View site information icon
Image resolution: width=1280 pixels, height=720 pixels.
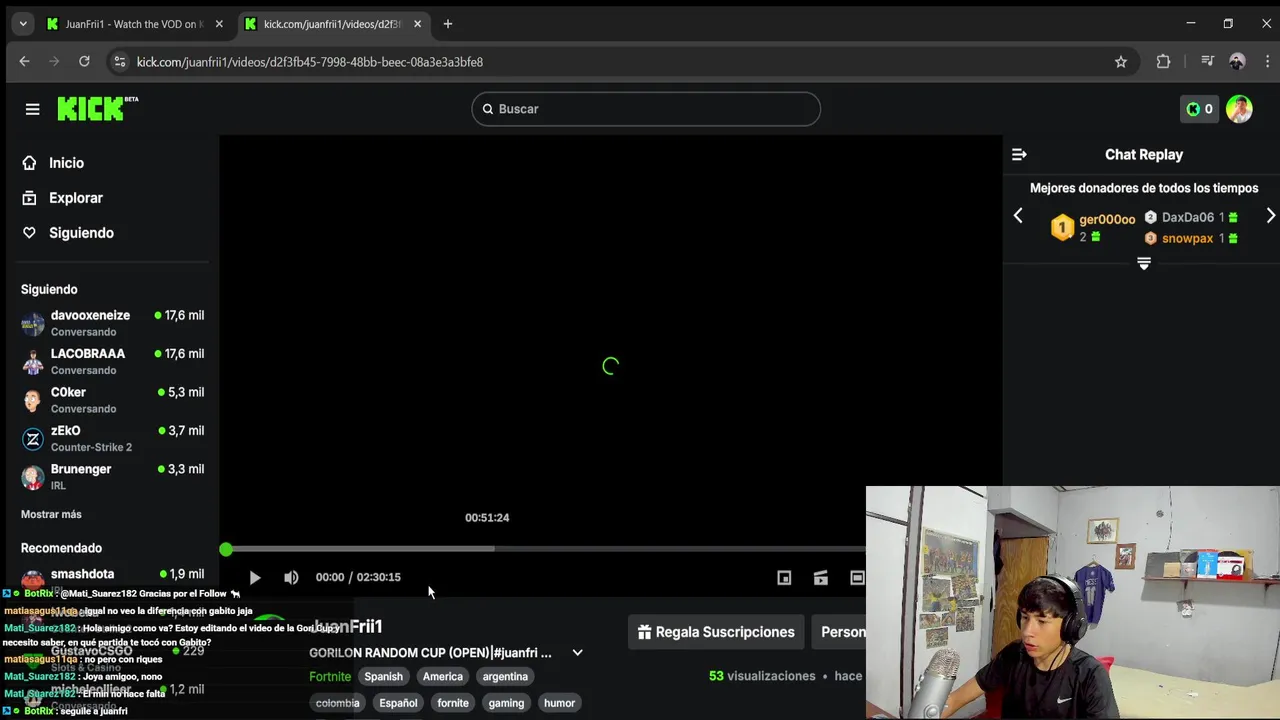pyautogui.click(x=119, y=62)
